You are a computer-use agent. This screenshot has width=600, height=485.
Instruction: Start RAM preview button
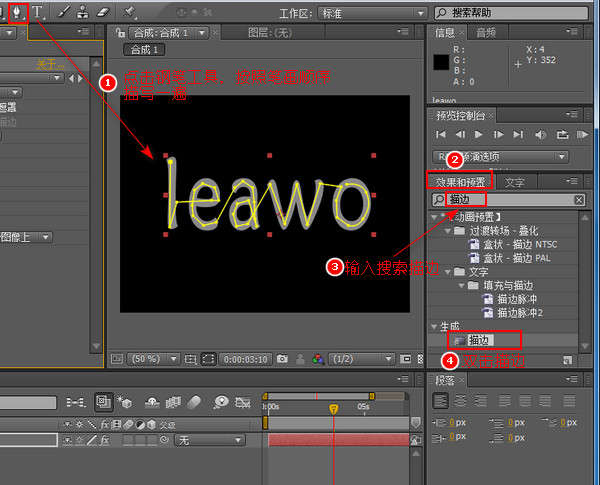point(582,134)
